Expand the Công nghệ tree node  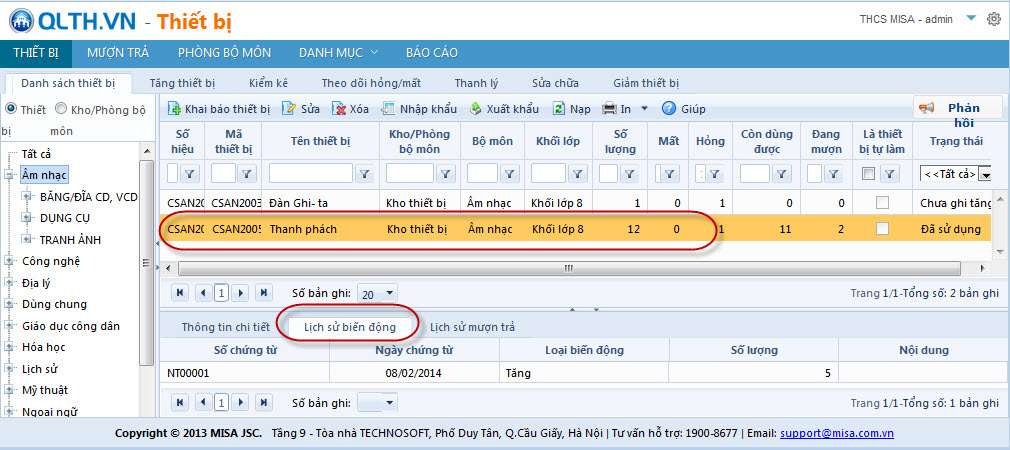point(11,261)
